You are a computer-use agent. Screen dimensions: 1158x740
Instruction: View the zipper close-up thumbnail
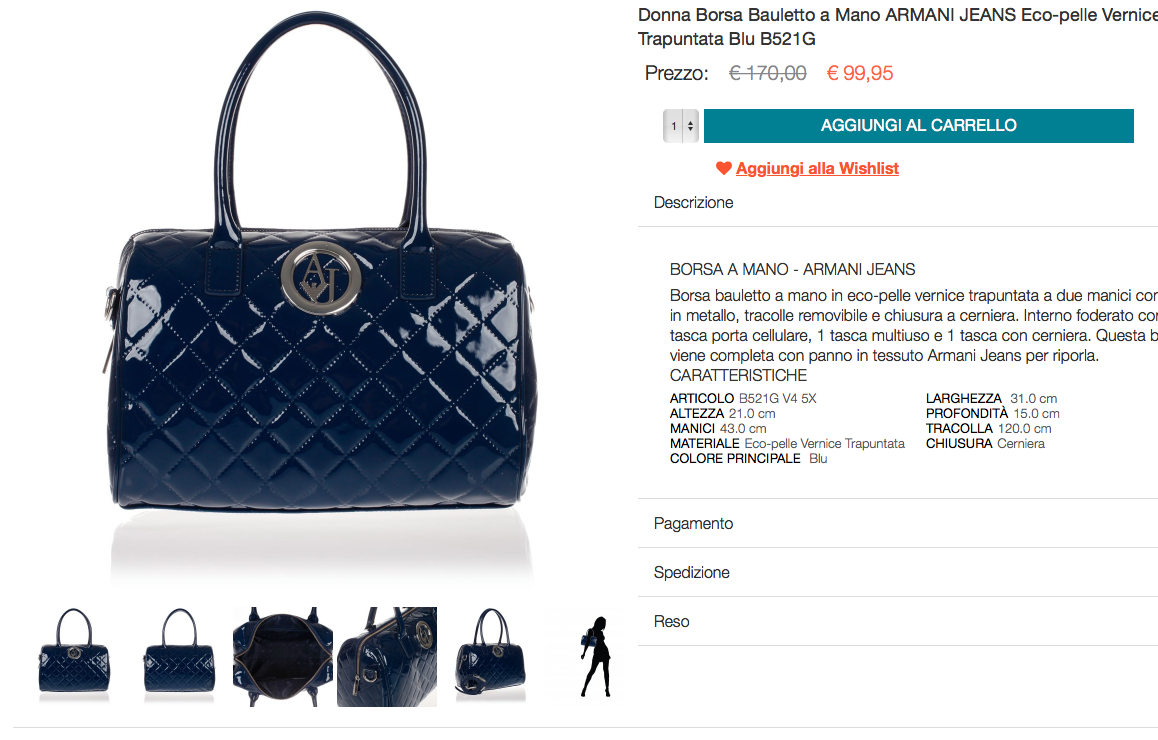coord(387,657)
